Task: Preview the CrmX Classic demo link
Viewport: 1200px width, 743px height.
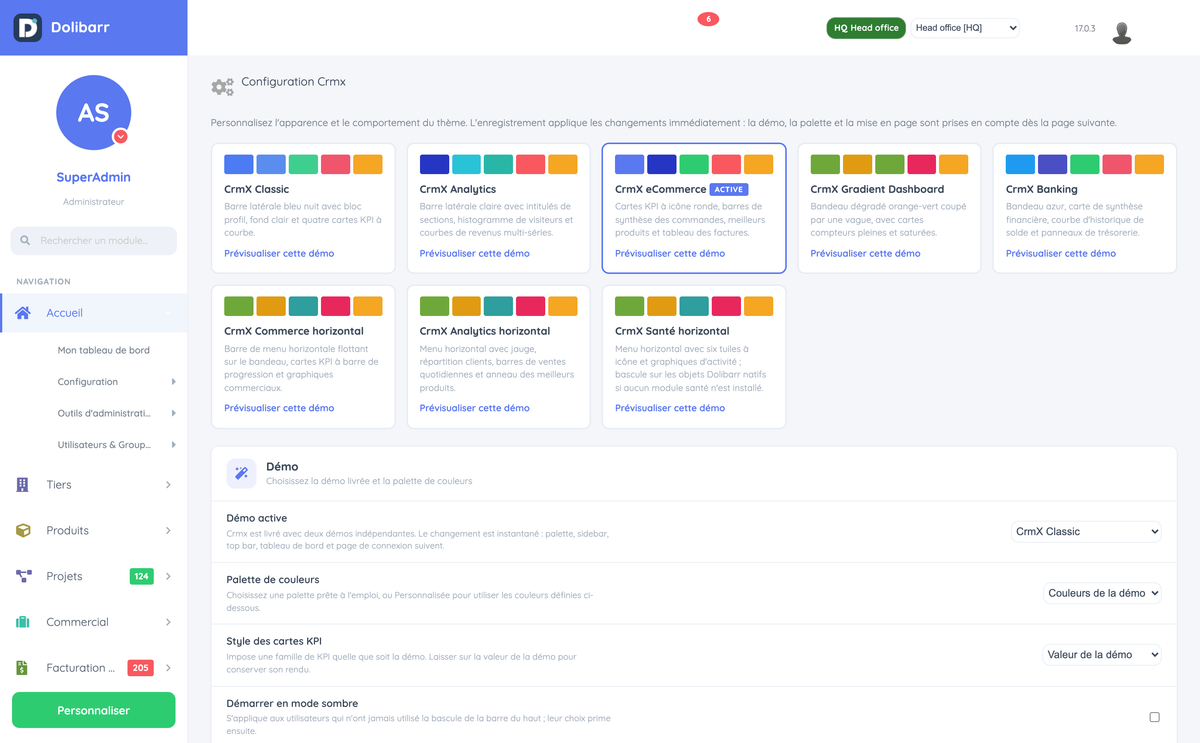Action: point(279,254)
